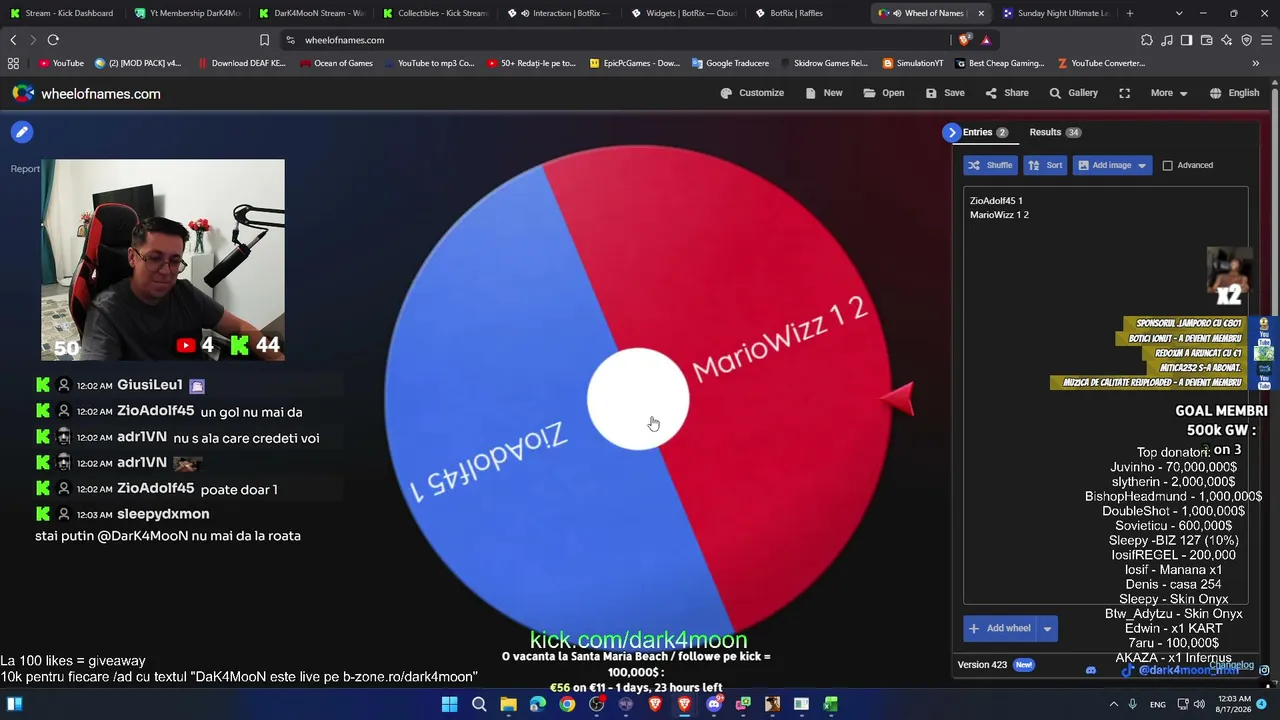This screenshot has width=1280, height=720.
Task: Shuffle the wheel entries
Action: pos(990,165)
